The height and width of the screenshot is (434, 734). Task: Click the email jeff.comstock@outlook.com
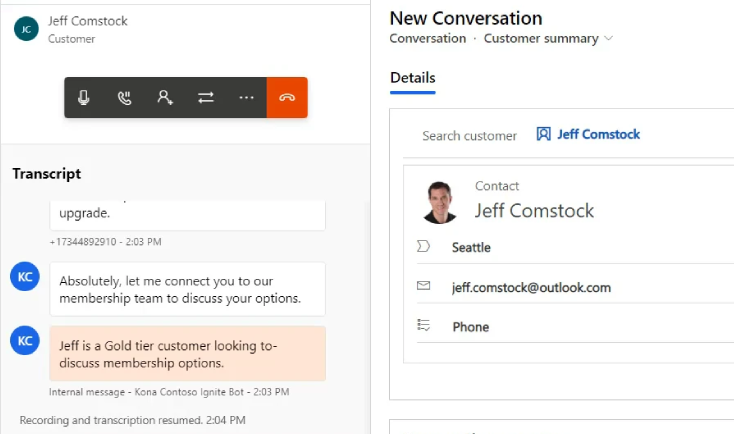[x=531, y=287]
